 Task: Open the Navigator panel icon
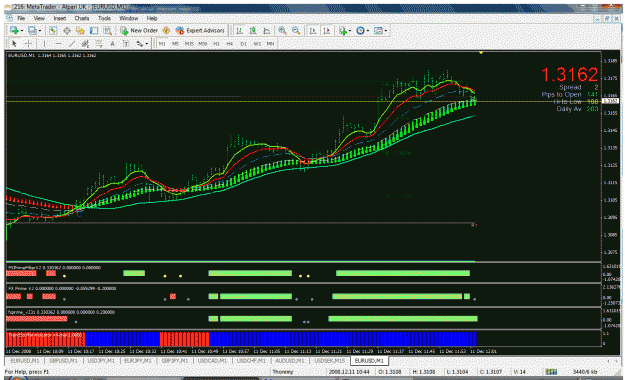[80, 30]
